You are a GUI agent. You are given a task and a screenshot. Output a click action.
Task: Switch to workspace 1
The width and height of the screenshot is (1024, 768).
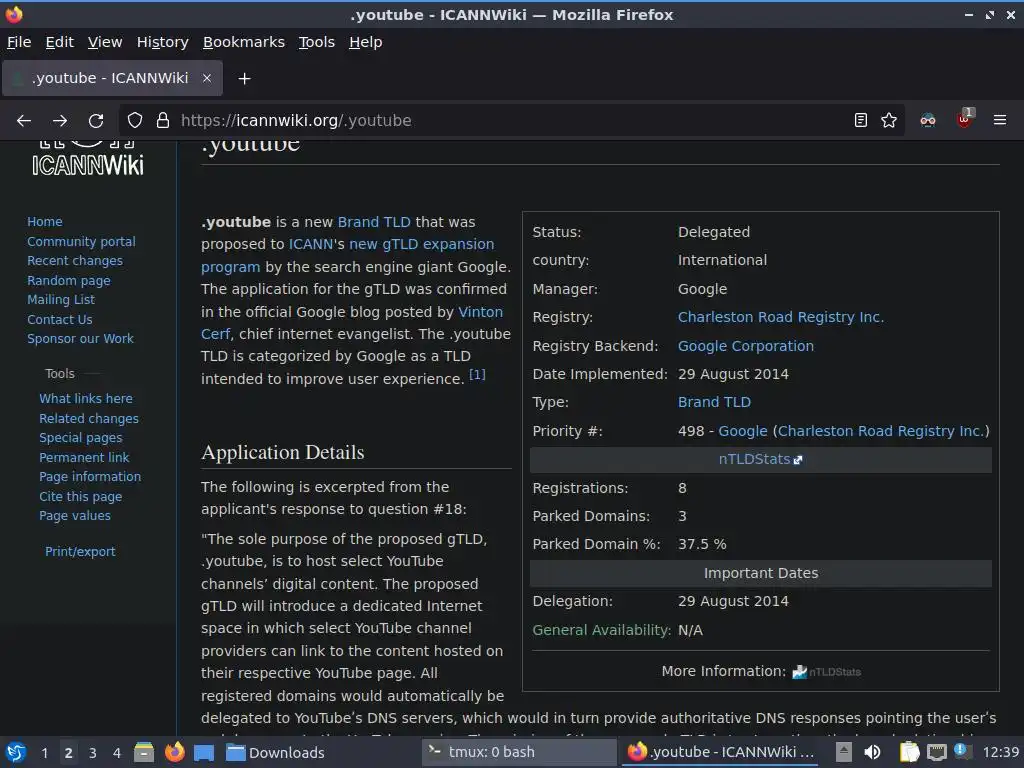44,753
